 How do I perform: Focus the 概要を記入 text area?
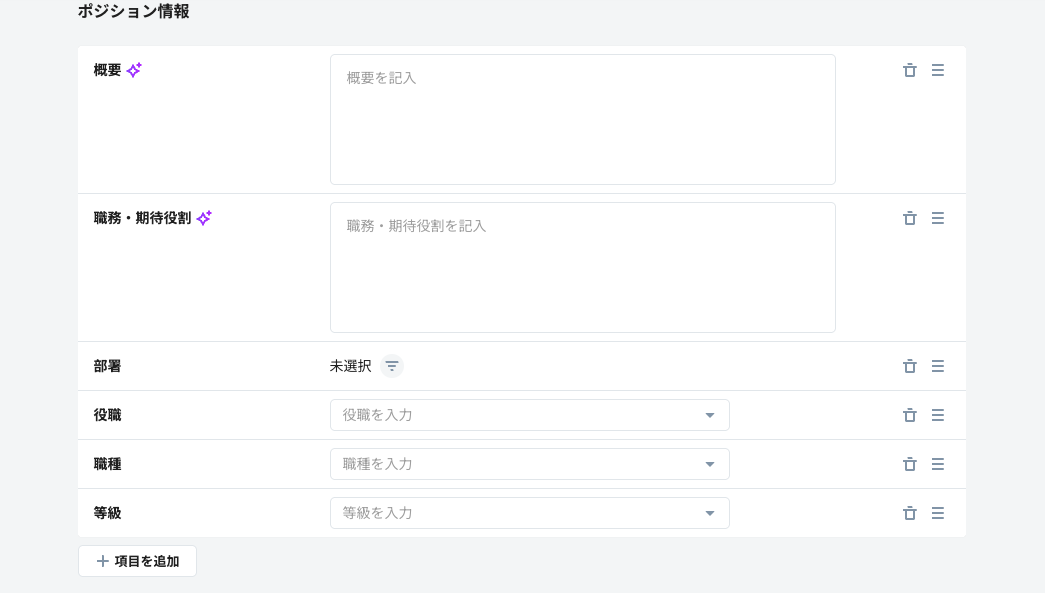(x=582, y=120)
